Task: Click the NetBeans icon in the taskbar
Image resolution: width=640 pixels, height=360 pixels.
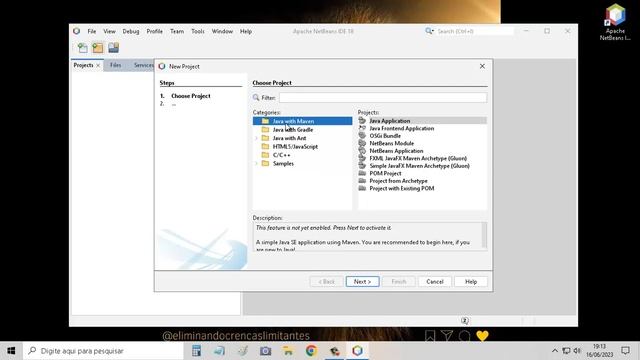Action: tap(358, 351)
